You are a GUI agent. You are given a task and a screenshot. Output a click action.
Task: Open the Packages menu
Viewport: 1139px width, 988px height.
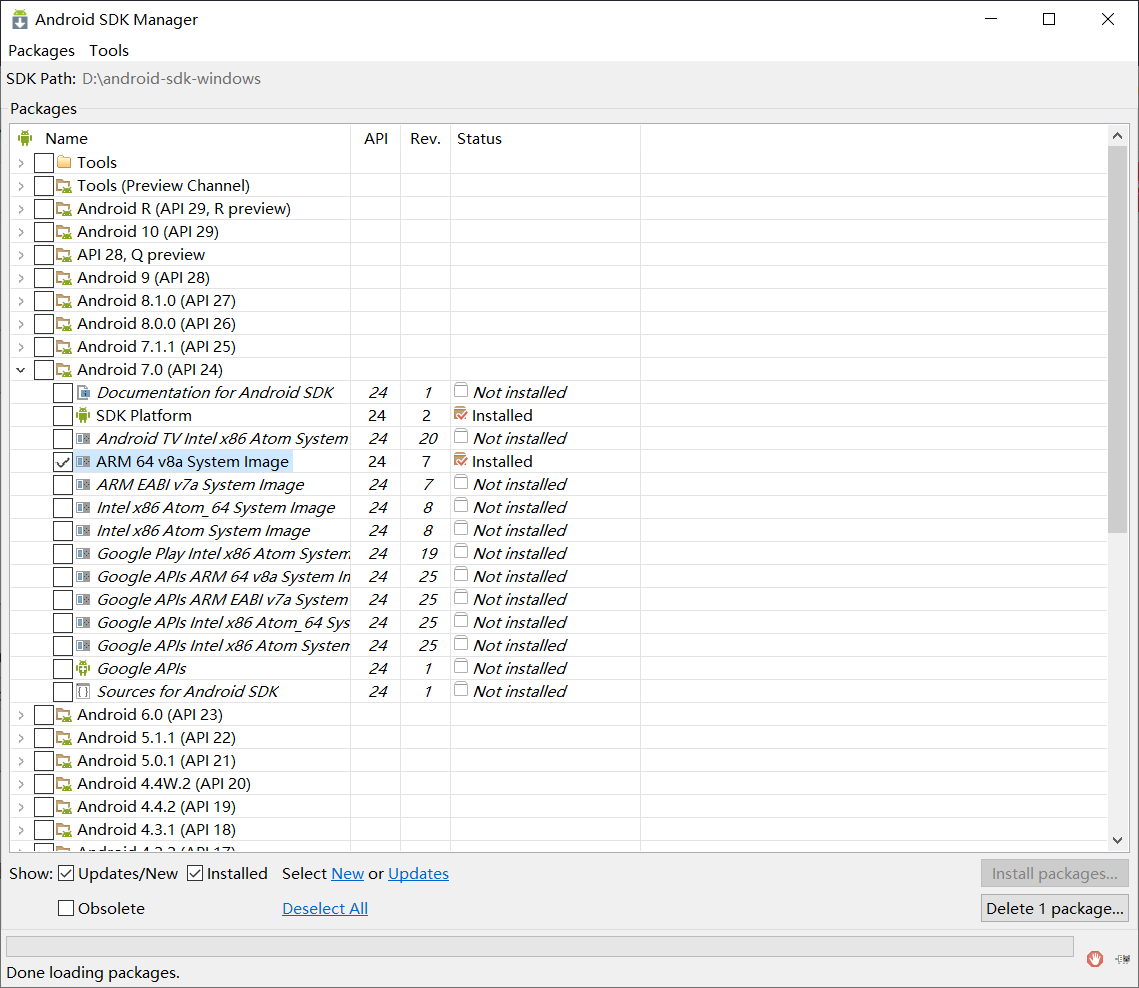[41, 50]
